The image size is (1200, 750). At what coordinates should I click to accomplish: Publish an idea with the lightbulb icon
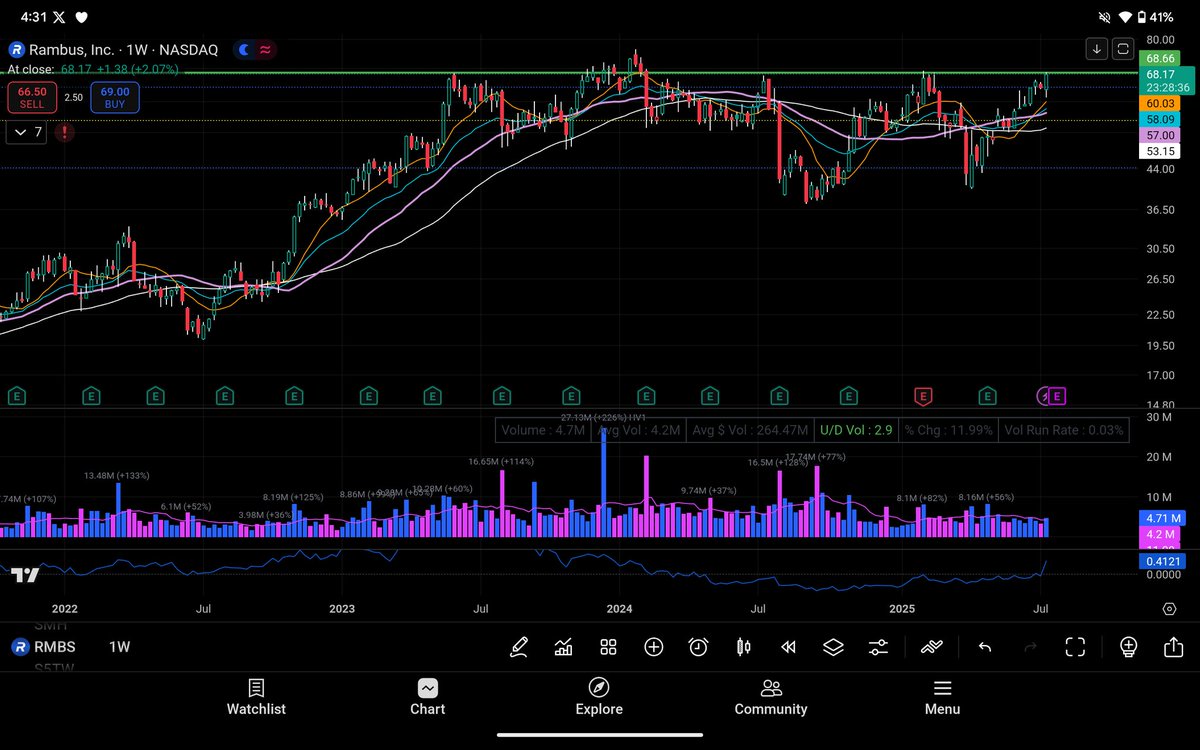pos(1128,647)
